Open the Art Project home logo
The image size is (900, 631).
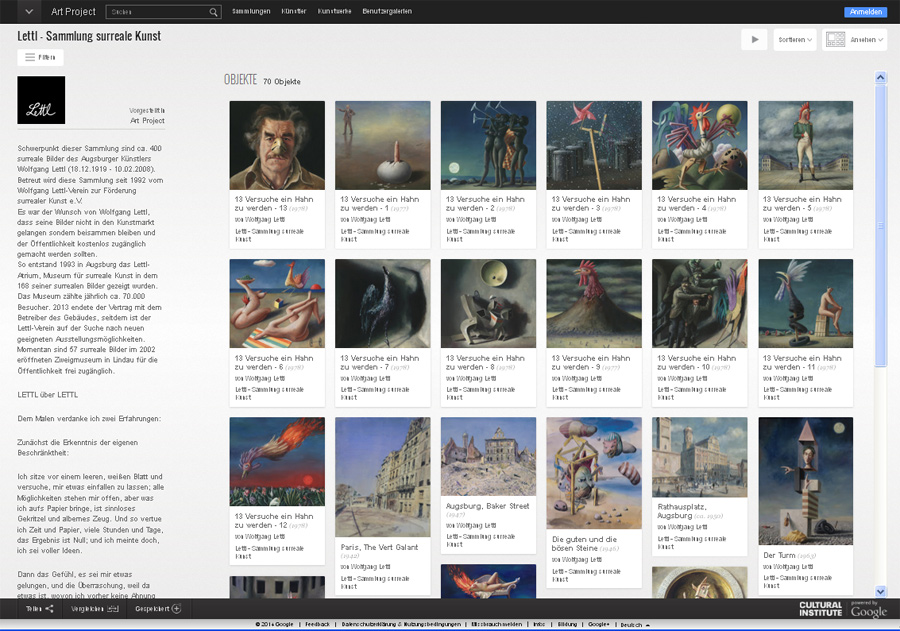[73, 11]
